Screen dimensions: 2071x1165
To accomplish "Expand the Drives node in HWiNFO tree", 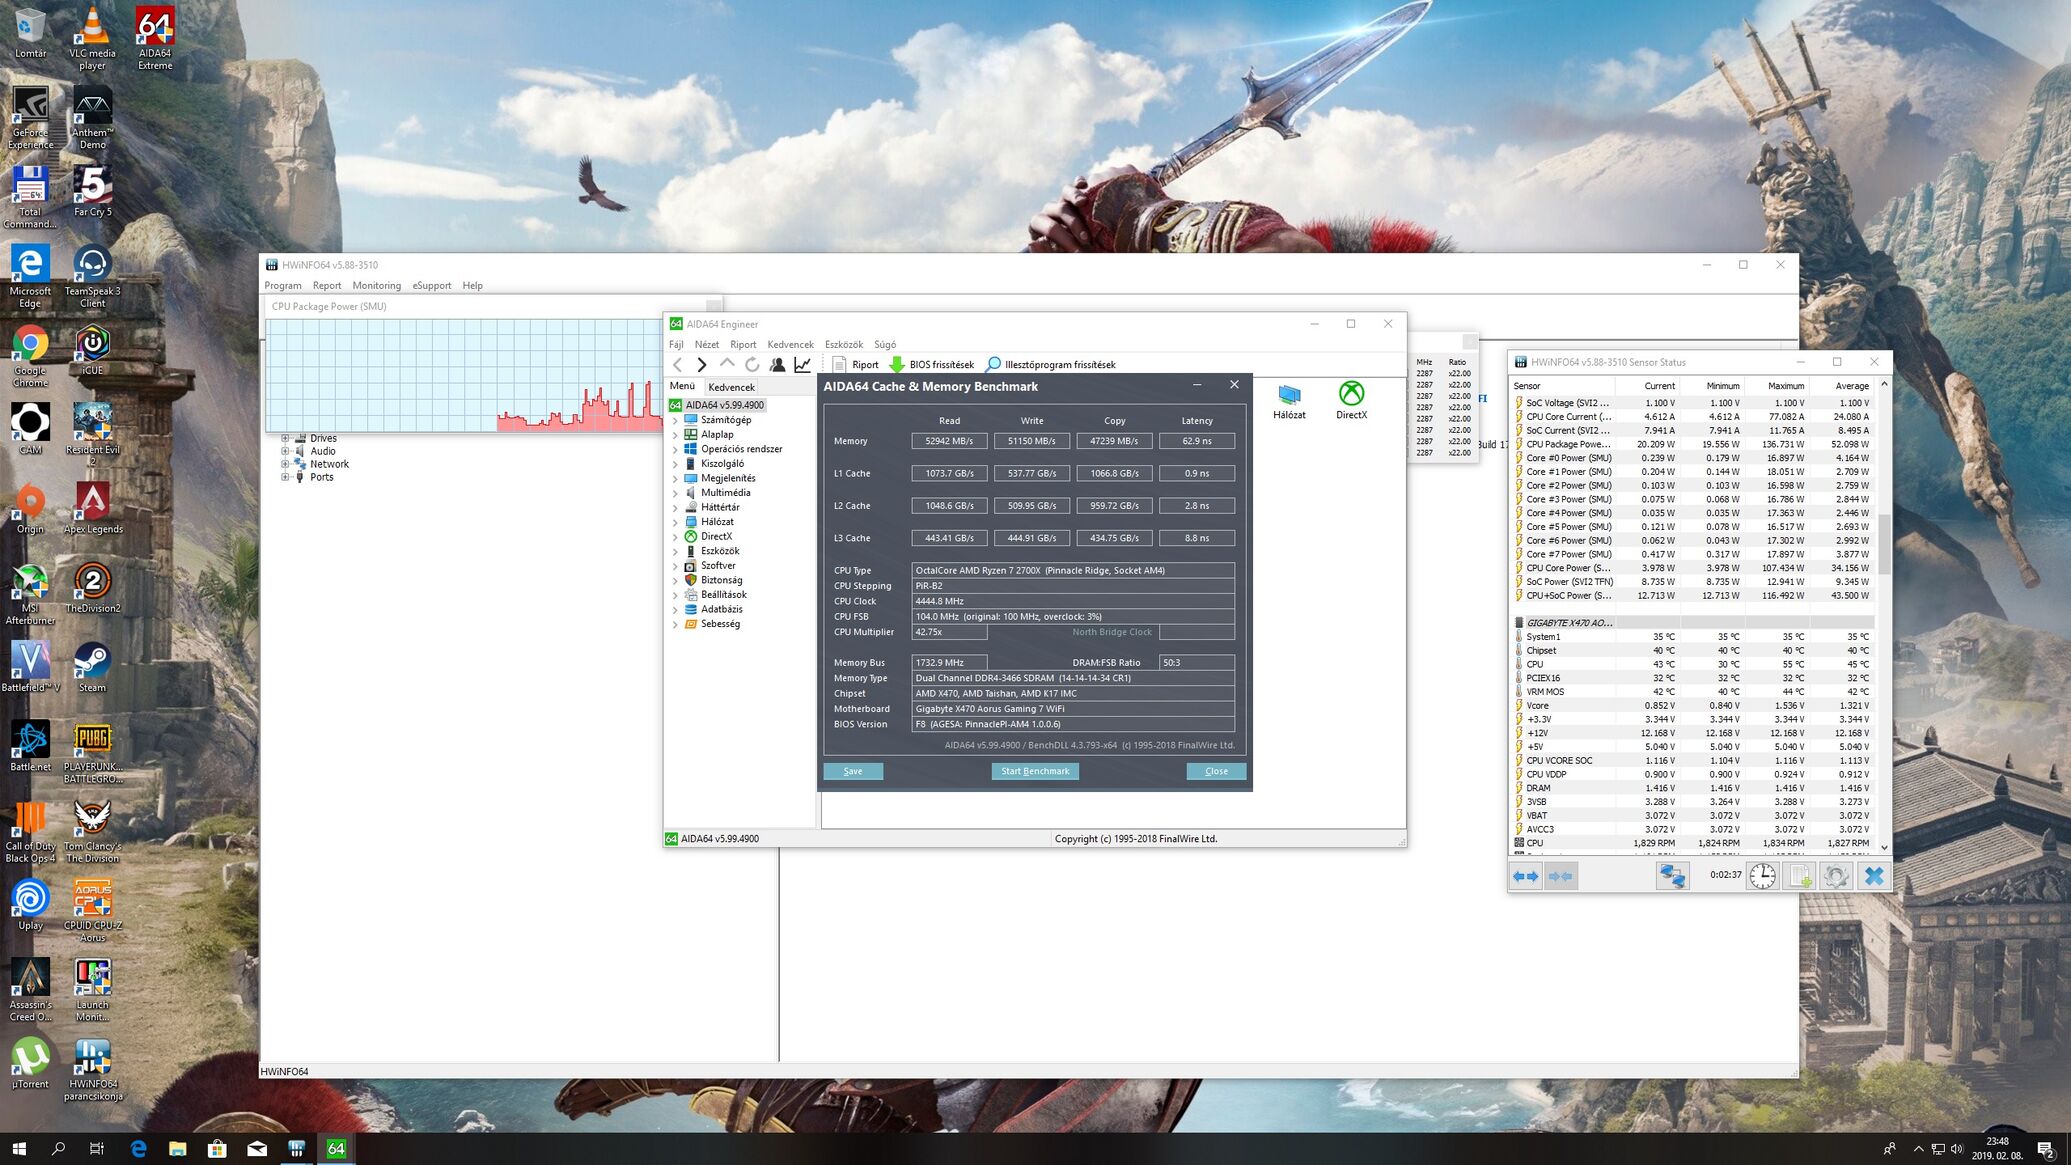I will (x=285, y=438).
